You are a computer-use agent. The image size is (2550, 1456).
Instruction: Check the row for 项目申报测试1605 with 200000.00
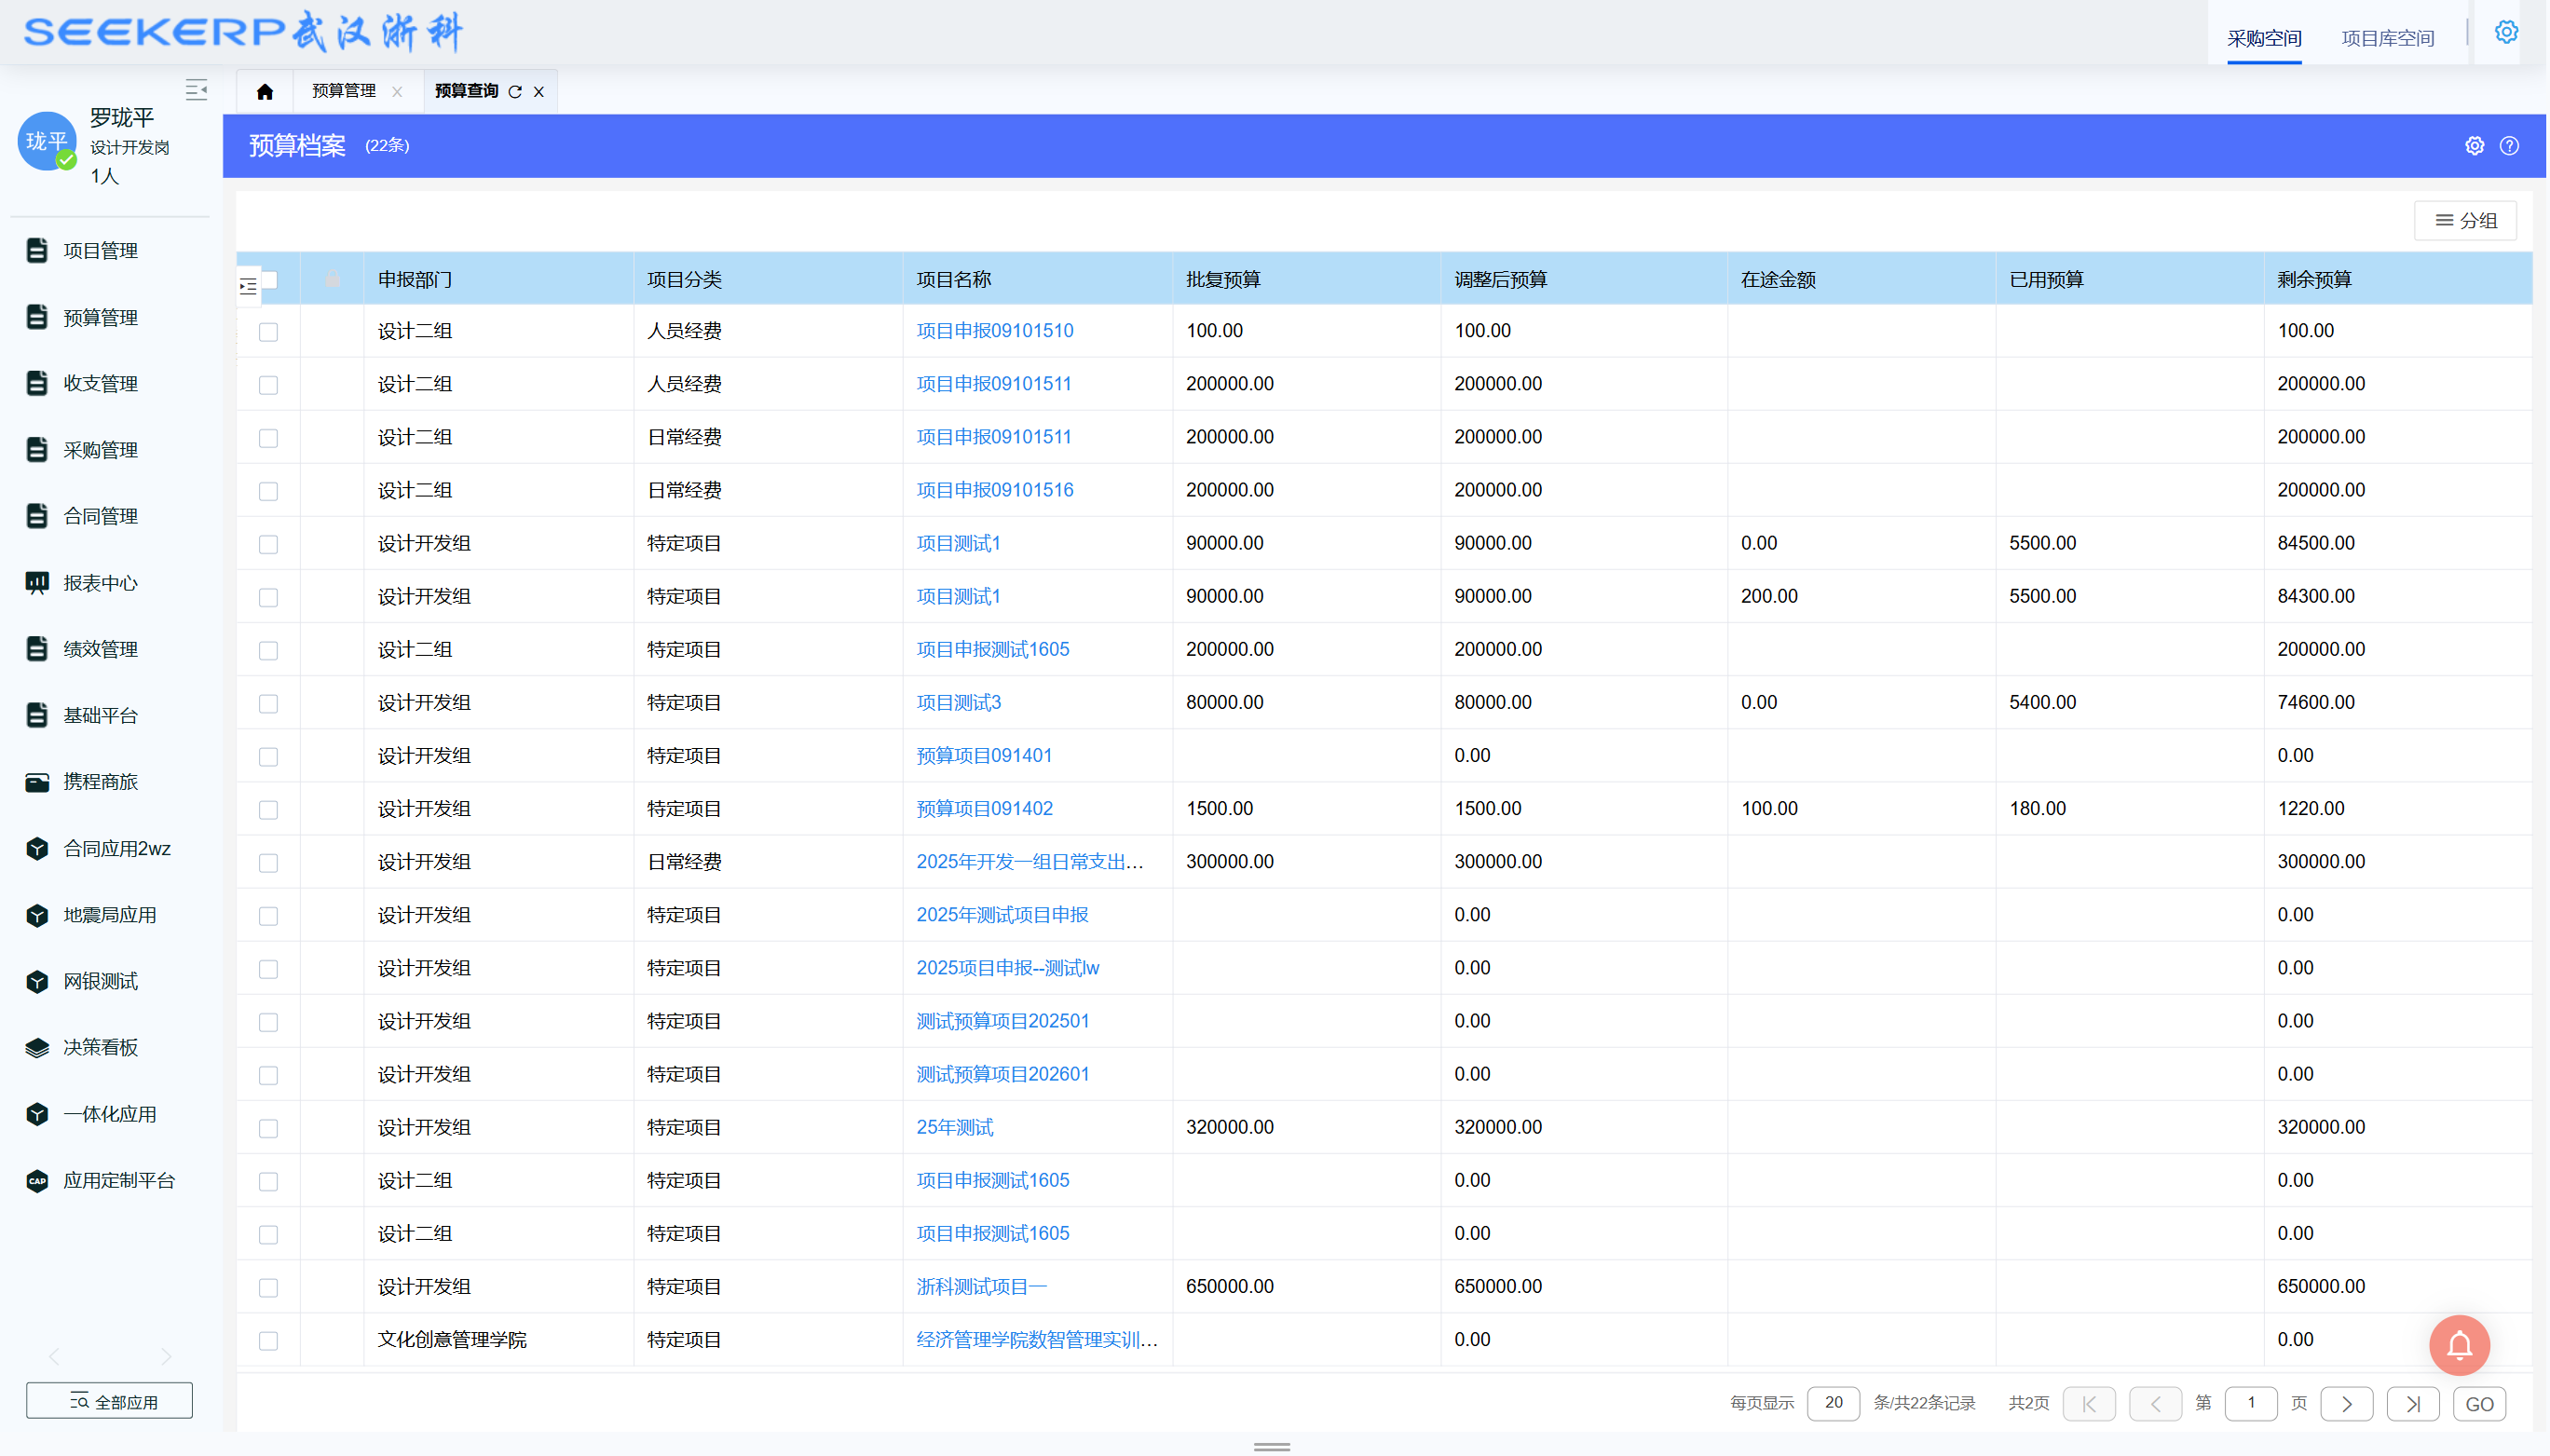pyautogui.click(x=268, y=651)
